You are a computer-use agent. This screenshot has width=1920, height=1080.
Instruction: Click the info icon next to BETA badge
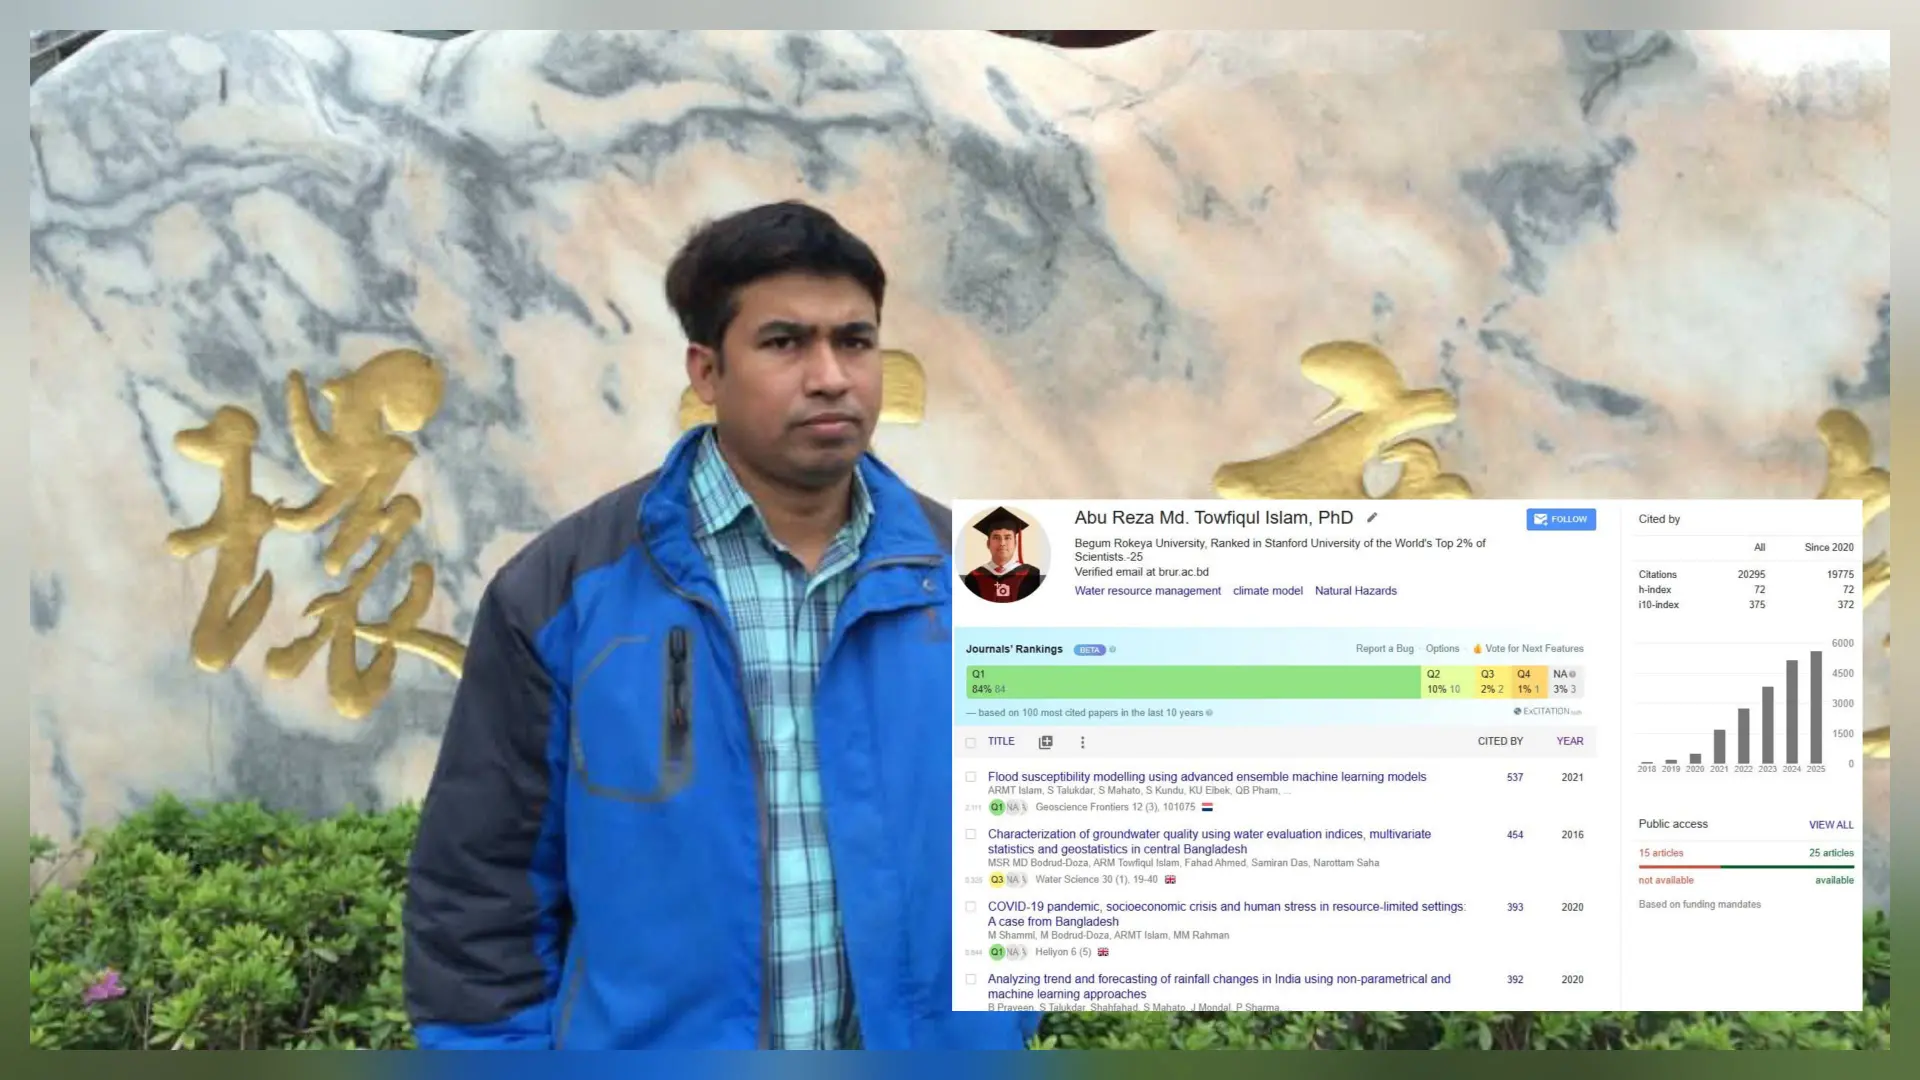(1112, 650)
